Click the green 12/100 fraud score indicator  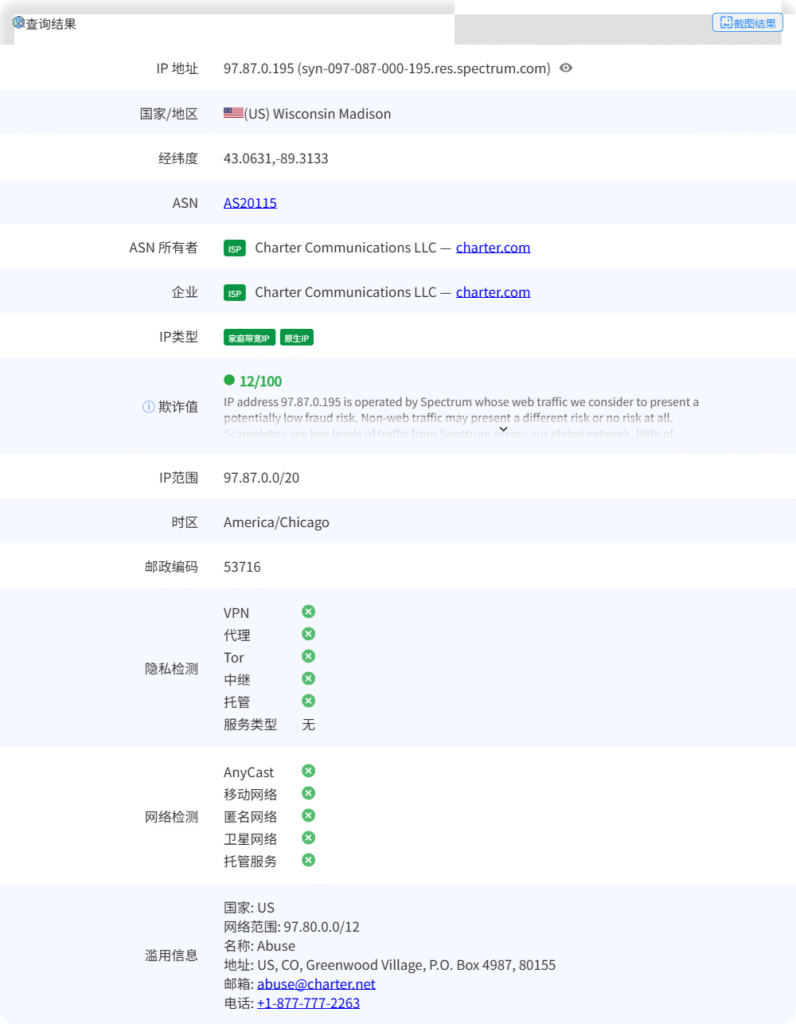[253, 381]
